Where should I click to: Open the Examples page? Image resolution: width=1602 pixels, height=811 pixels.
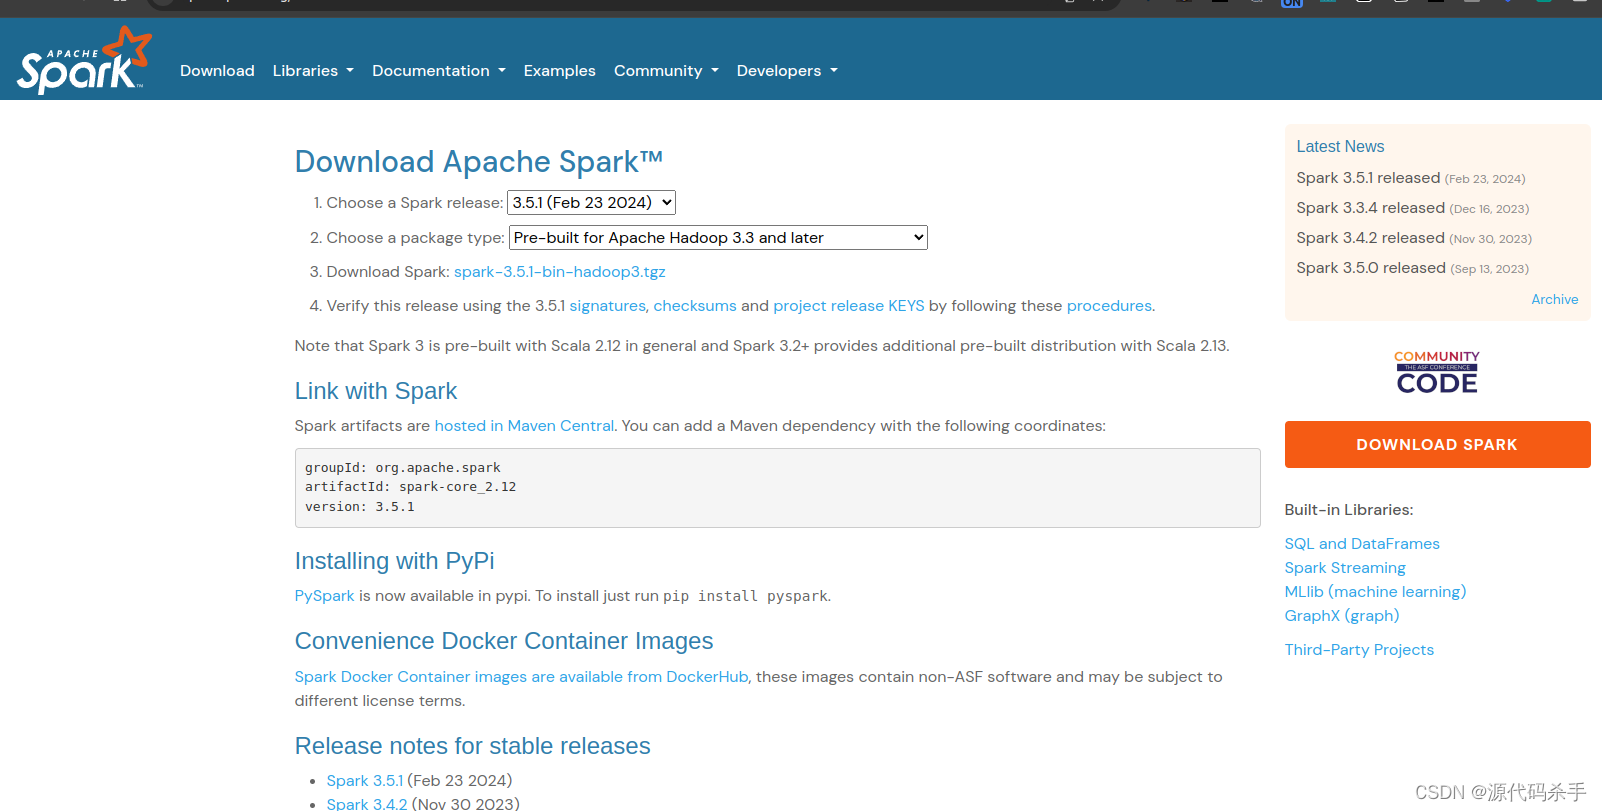pyautogui.click(x=560, y=71)
